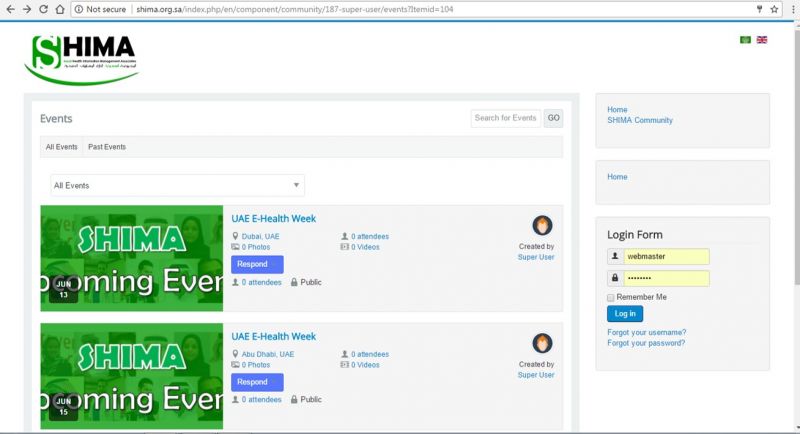Click the JUN 13 date badge

tap(63, 289)
